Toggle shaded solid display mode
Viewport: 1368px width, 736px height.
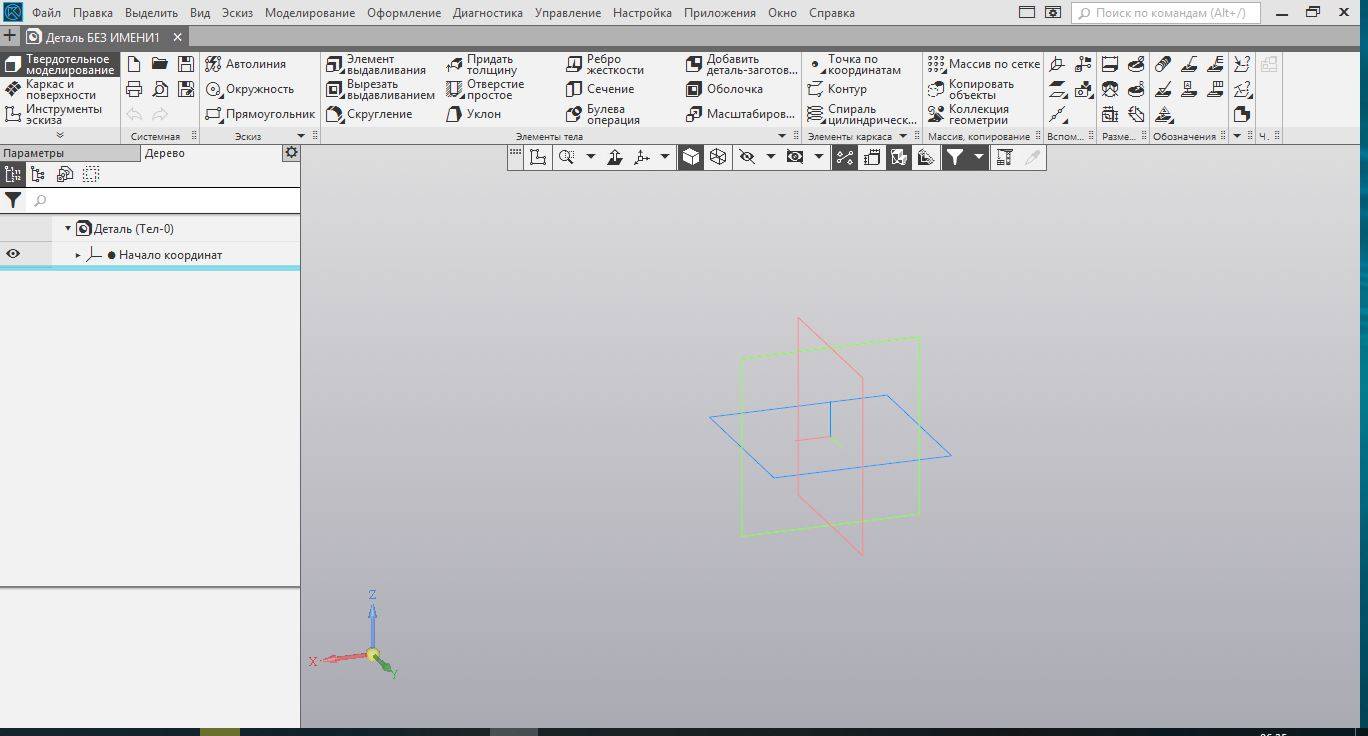(x=690, y=157)
